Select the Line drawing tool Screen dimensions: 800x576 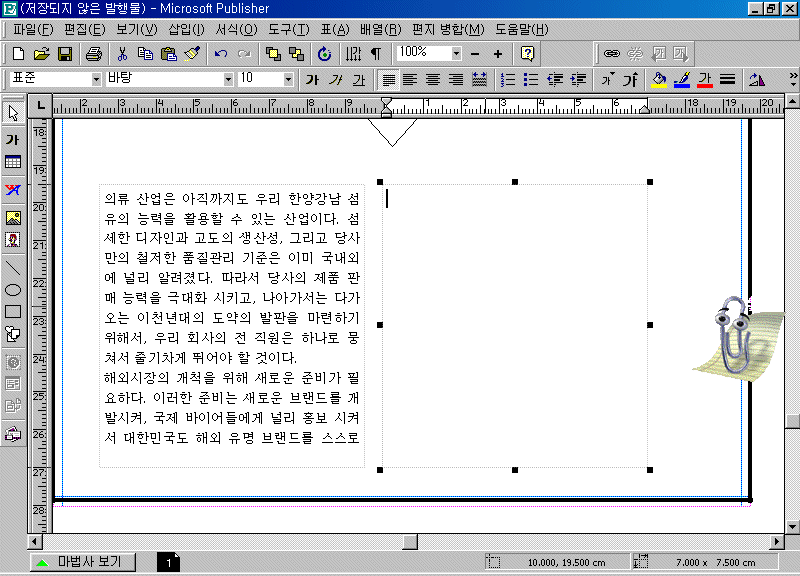pyautogui.click(x=14, y=267)
